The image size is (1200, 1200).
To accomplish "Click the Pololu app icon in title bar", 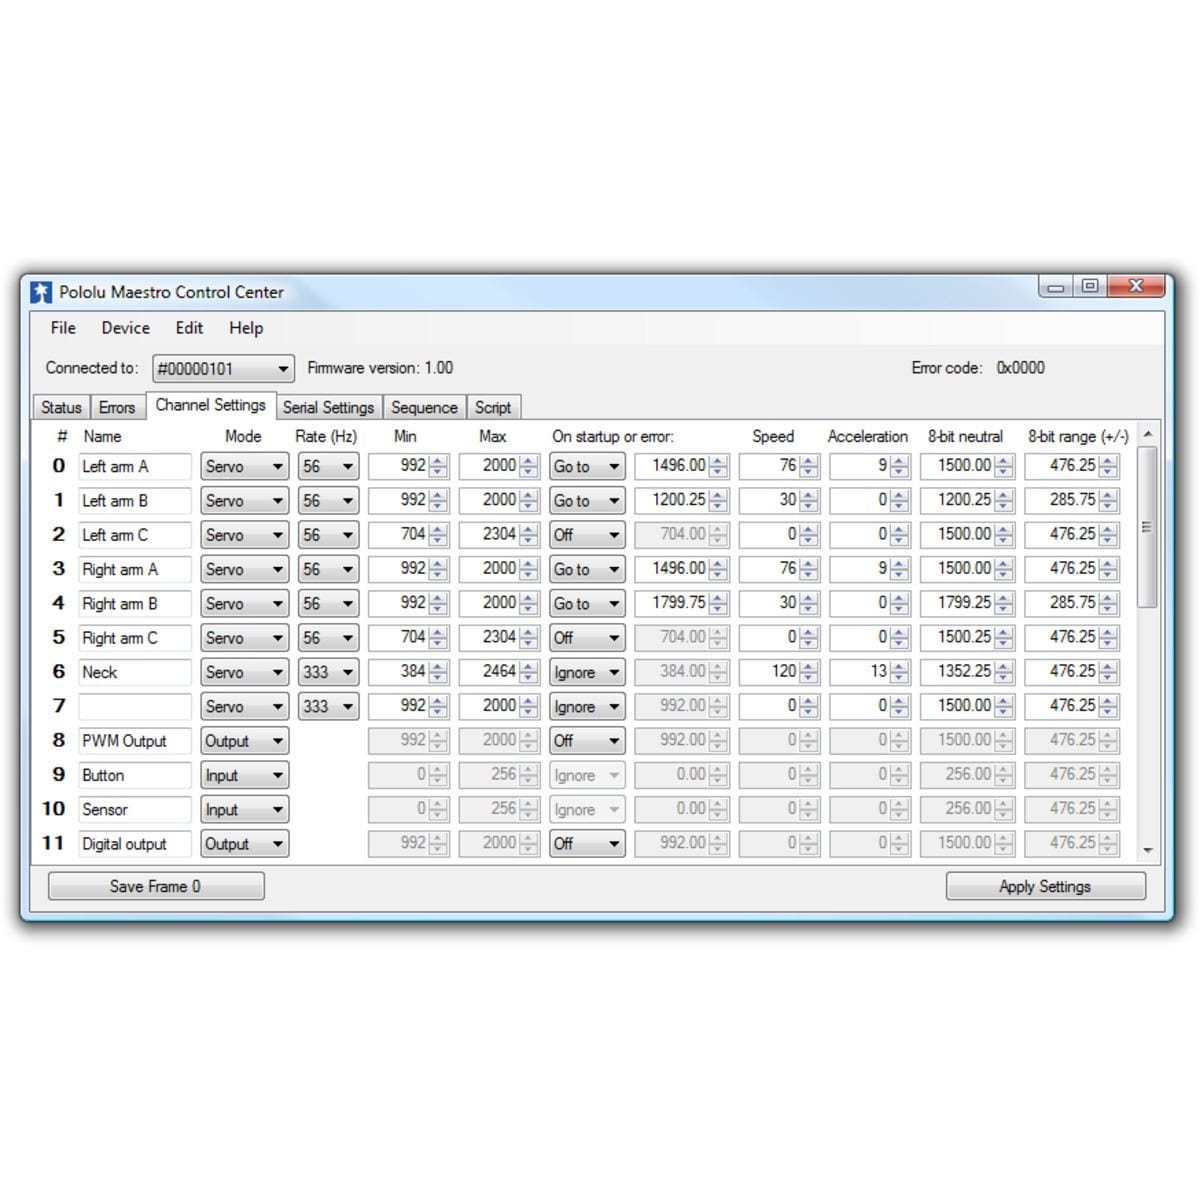I will (x=41, y=292).
